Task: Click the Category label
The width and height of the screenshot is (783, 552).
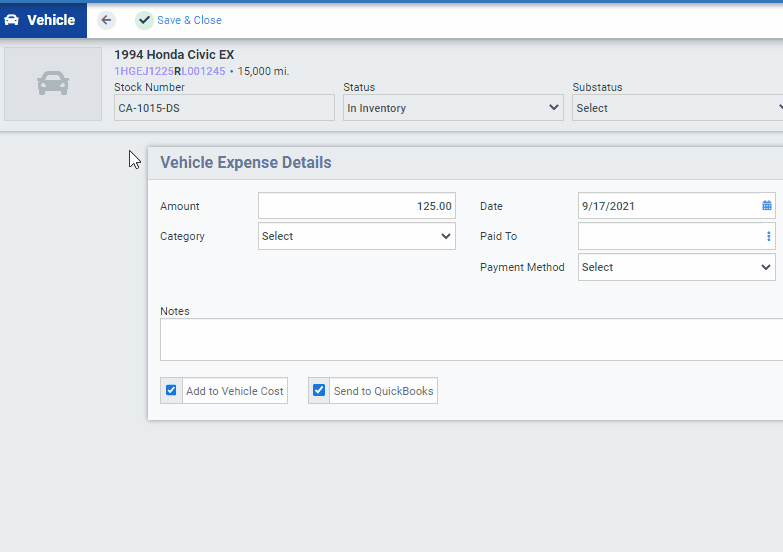Action: [x=182, y=236]
